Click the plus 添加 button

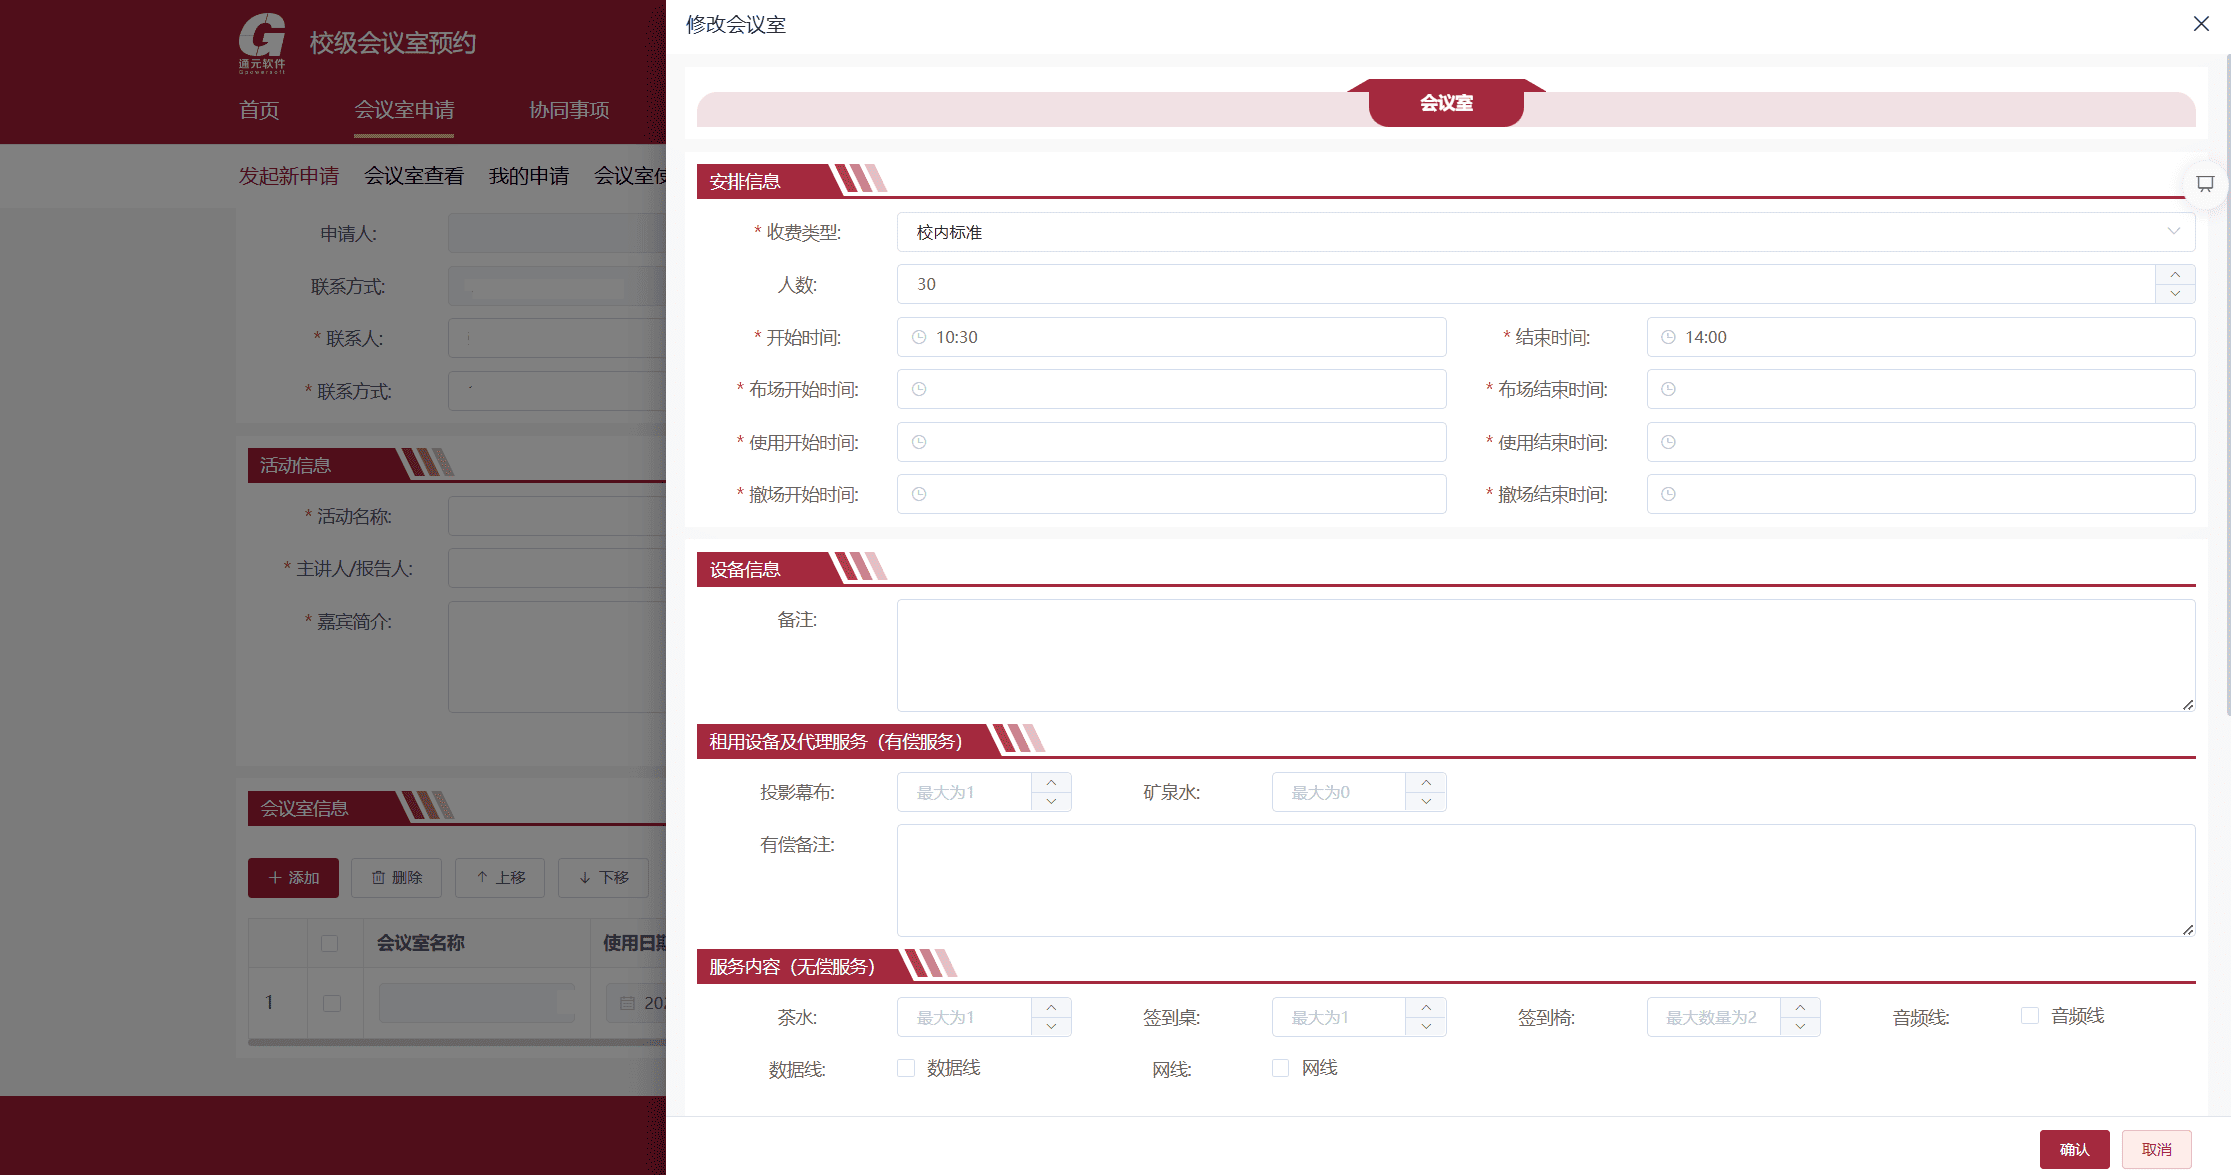pyautogui.click(x=293, y=877)
